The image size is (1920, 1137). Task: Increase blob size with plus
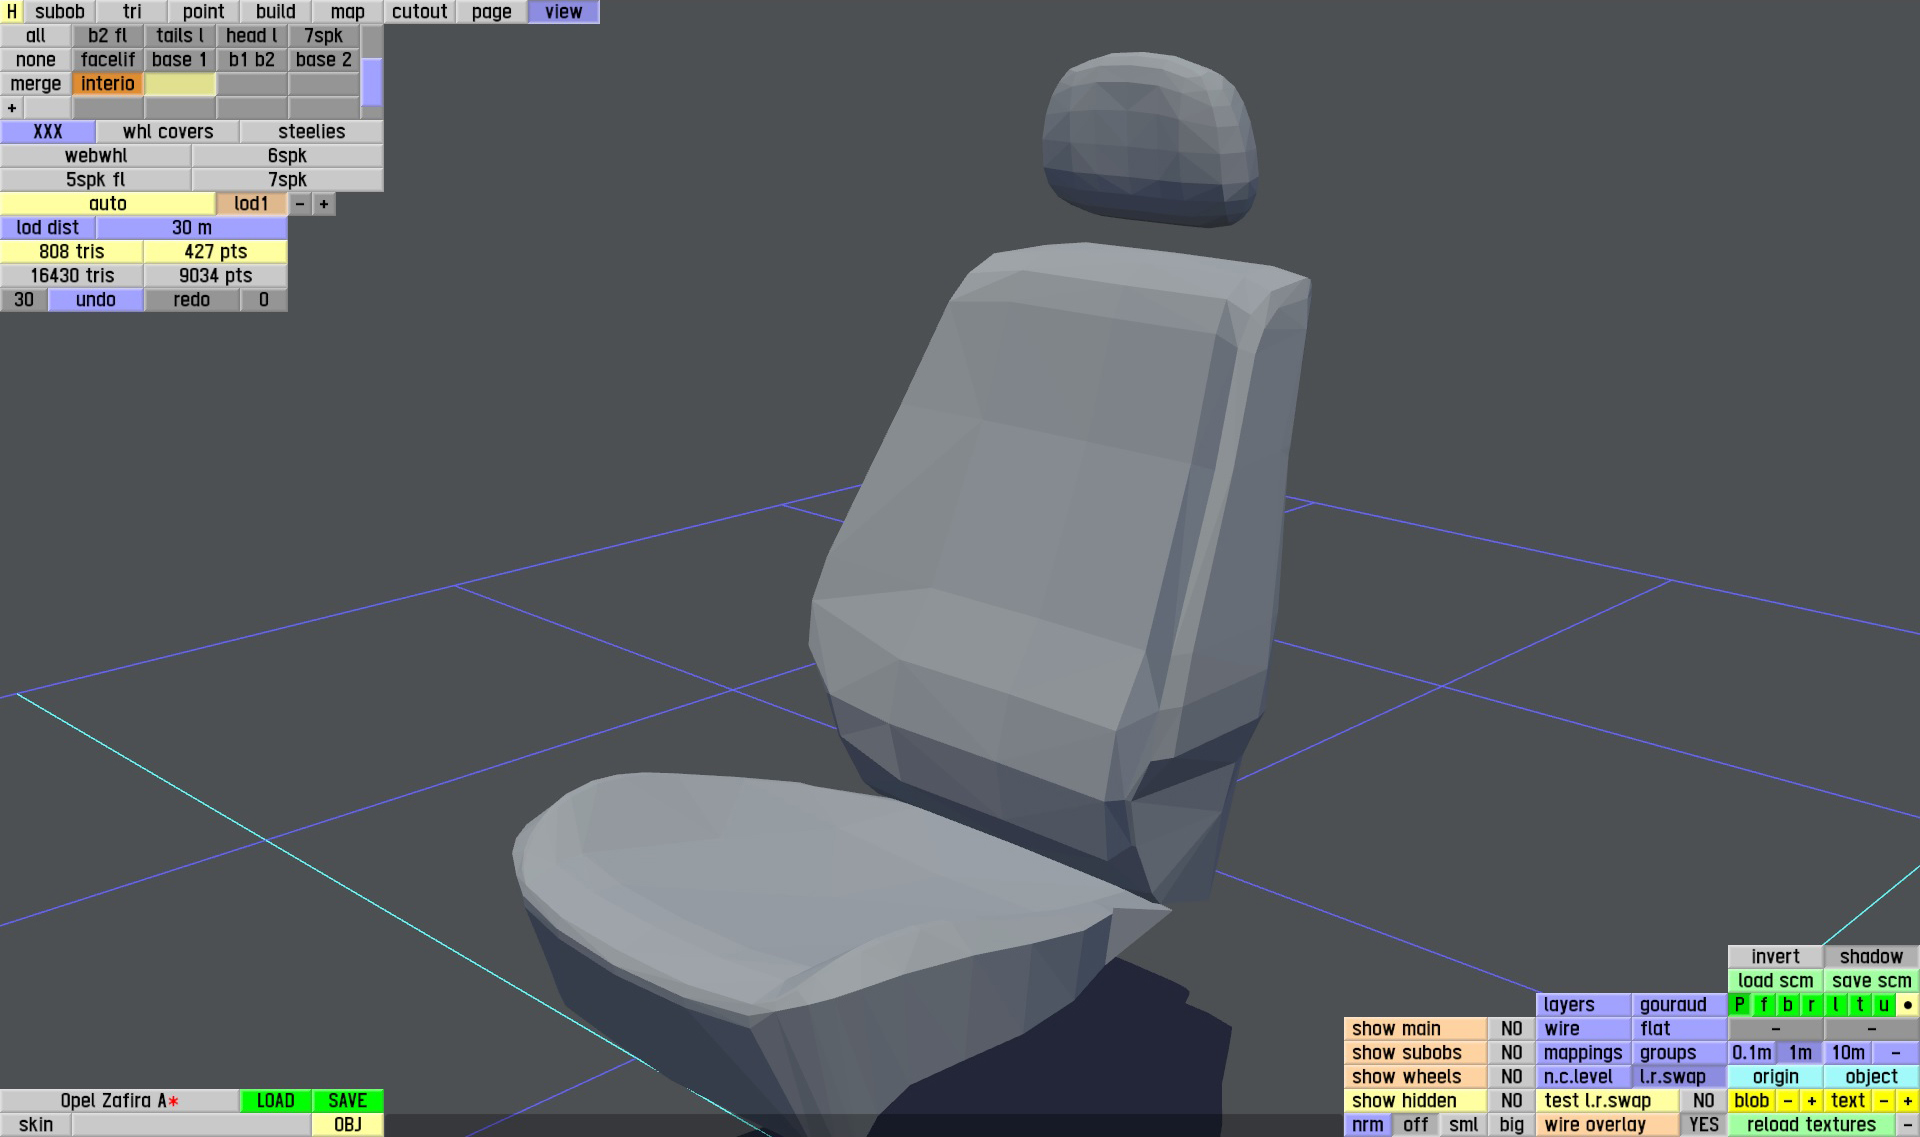(1811, 1101)
